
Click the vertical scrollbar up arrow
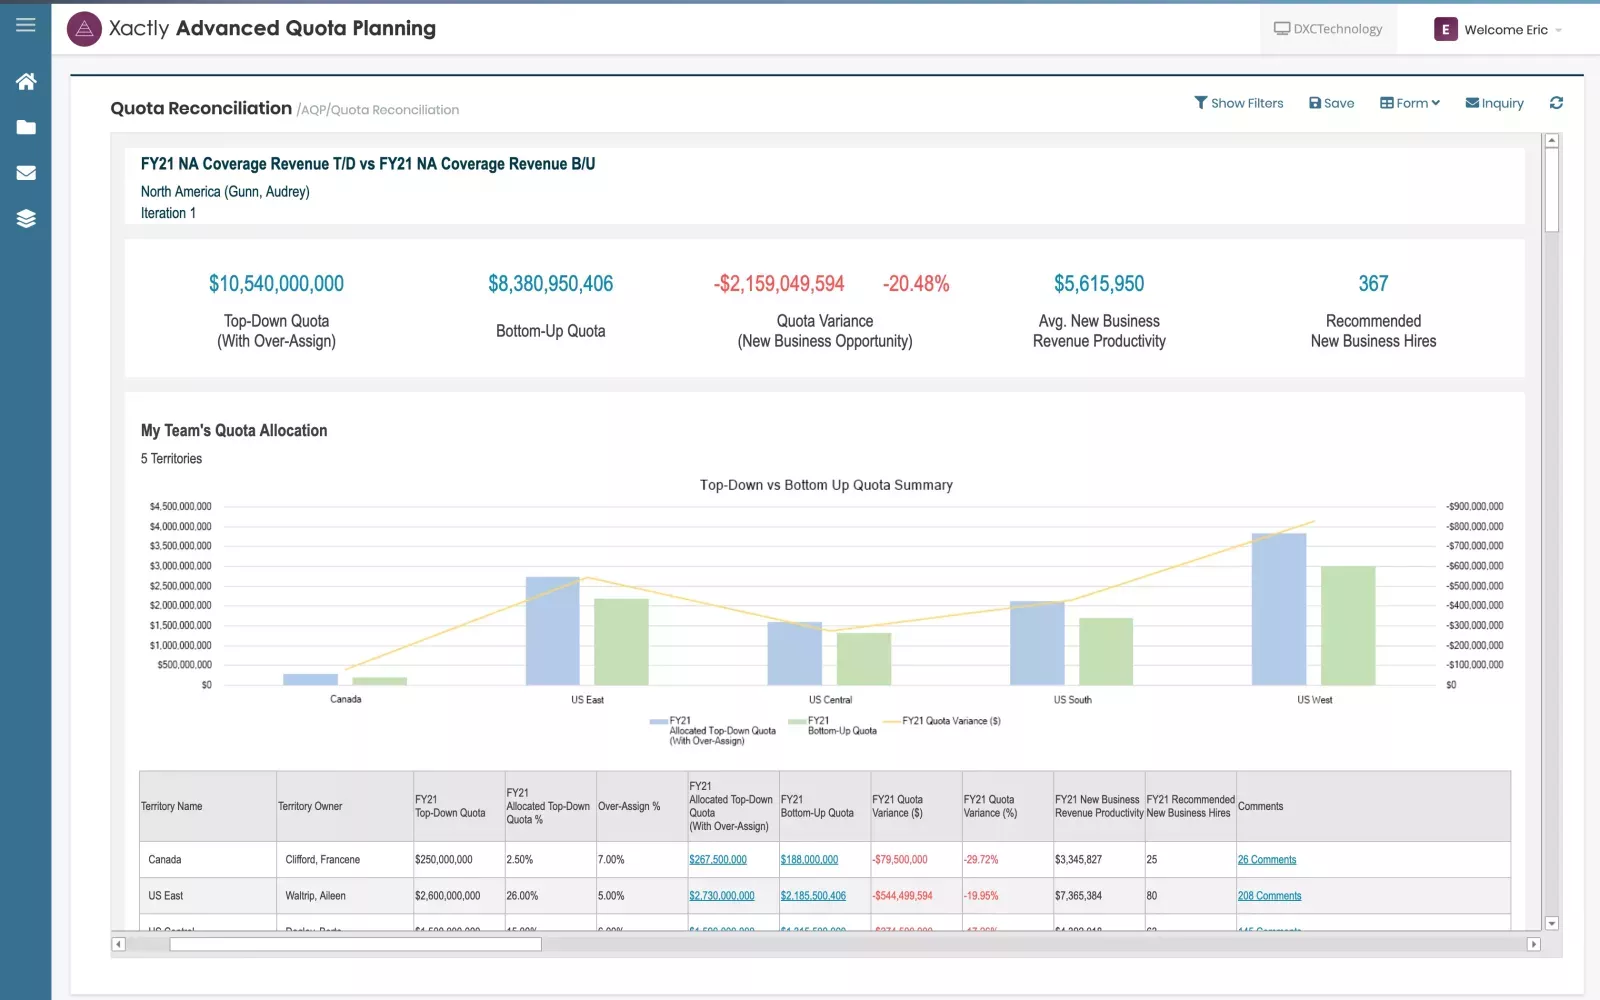pos(1552,141)
